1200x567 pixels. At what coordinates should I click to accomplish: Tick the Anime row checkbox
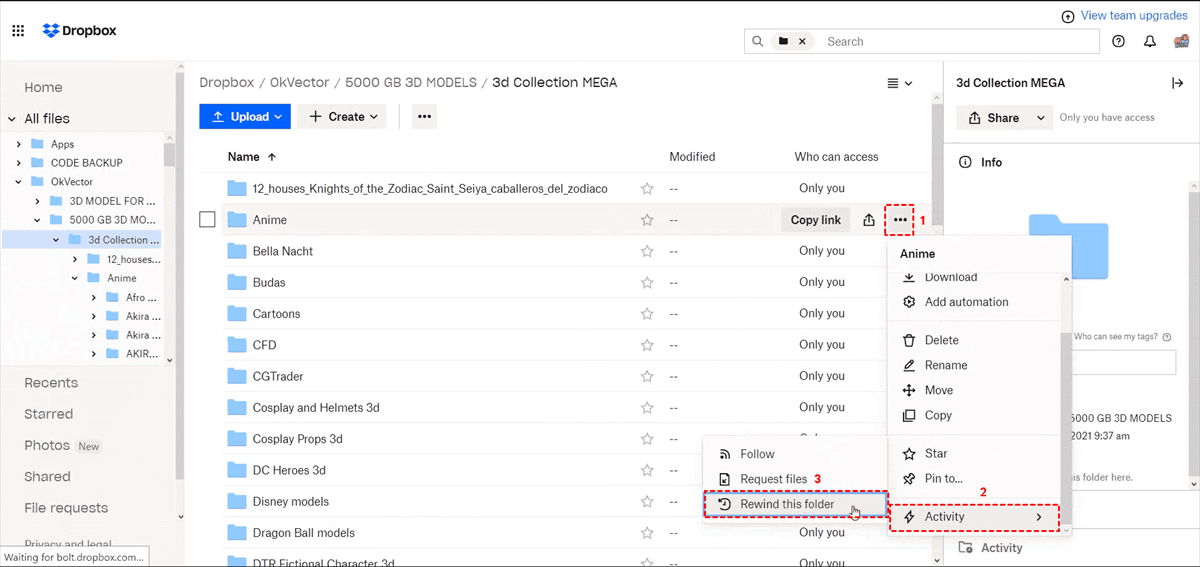click(x=207, y=220)
